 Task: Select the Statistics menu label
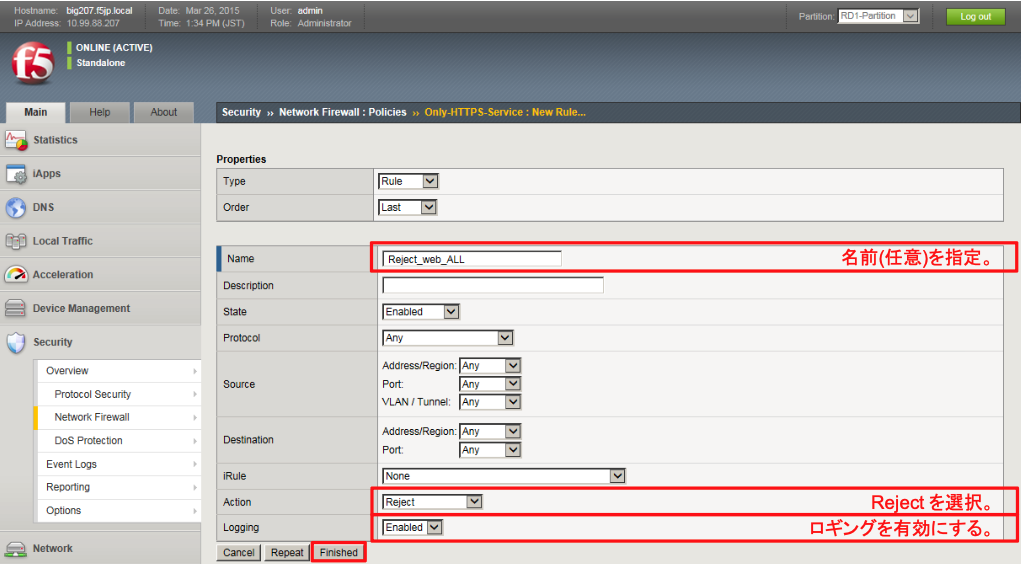click(55, 140)
